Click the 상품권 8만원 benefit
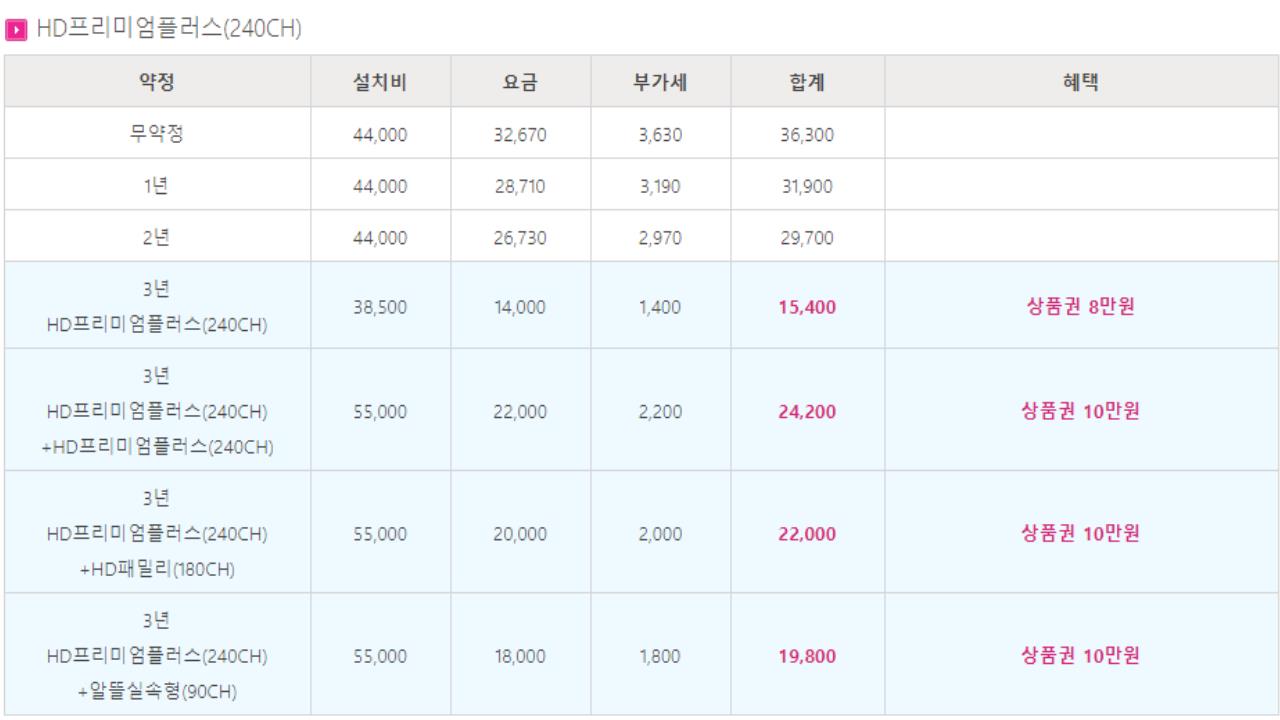 click(x=1080, y=308)
